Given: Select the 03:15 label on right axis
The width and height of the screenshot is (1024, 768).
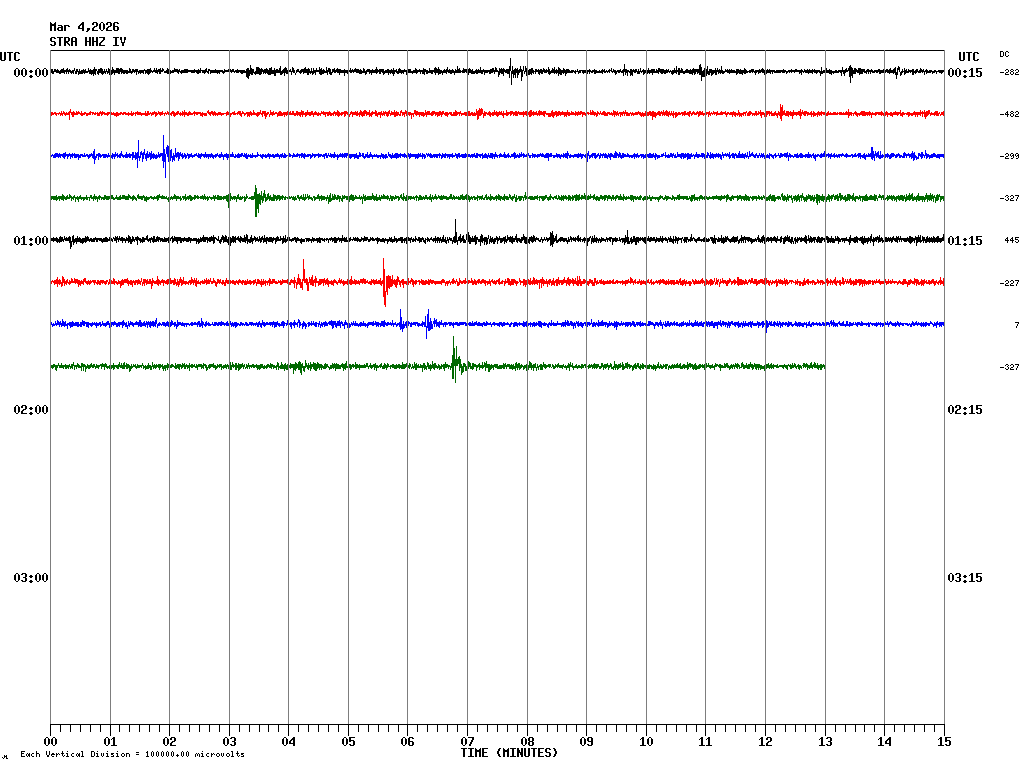Looking at the screenshot, I should 964,578.
